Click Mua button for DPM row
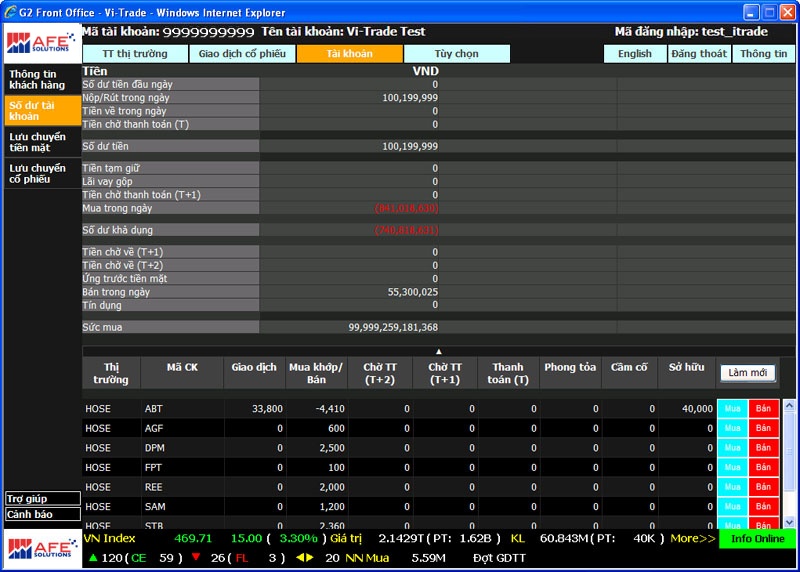This screenshot has height=572, width=800. [733, 447]
